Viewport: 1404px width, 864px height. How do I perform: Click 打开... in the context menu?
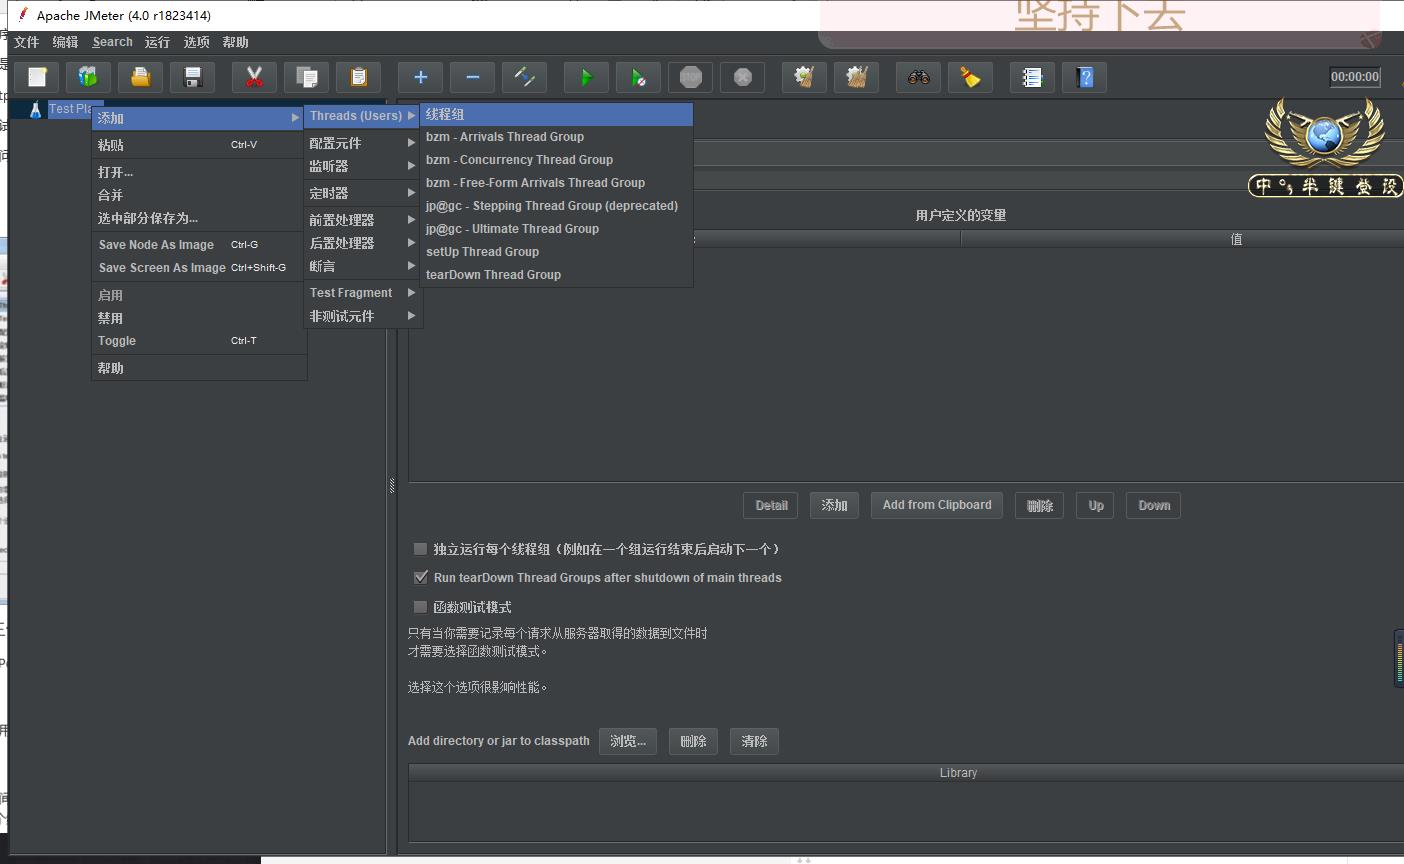click(x=198, y=172)
